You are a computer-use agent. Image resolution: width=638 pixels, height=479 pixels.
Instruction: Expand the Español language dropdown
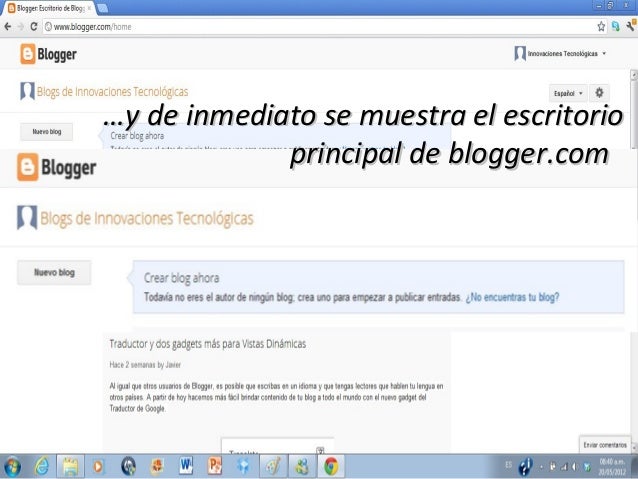pos(568,93)
